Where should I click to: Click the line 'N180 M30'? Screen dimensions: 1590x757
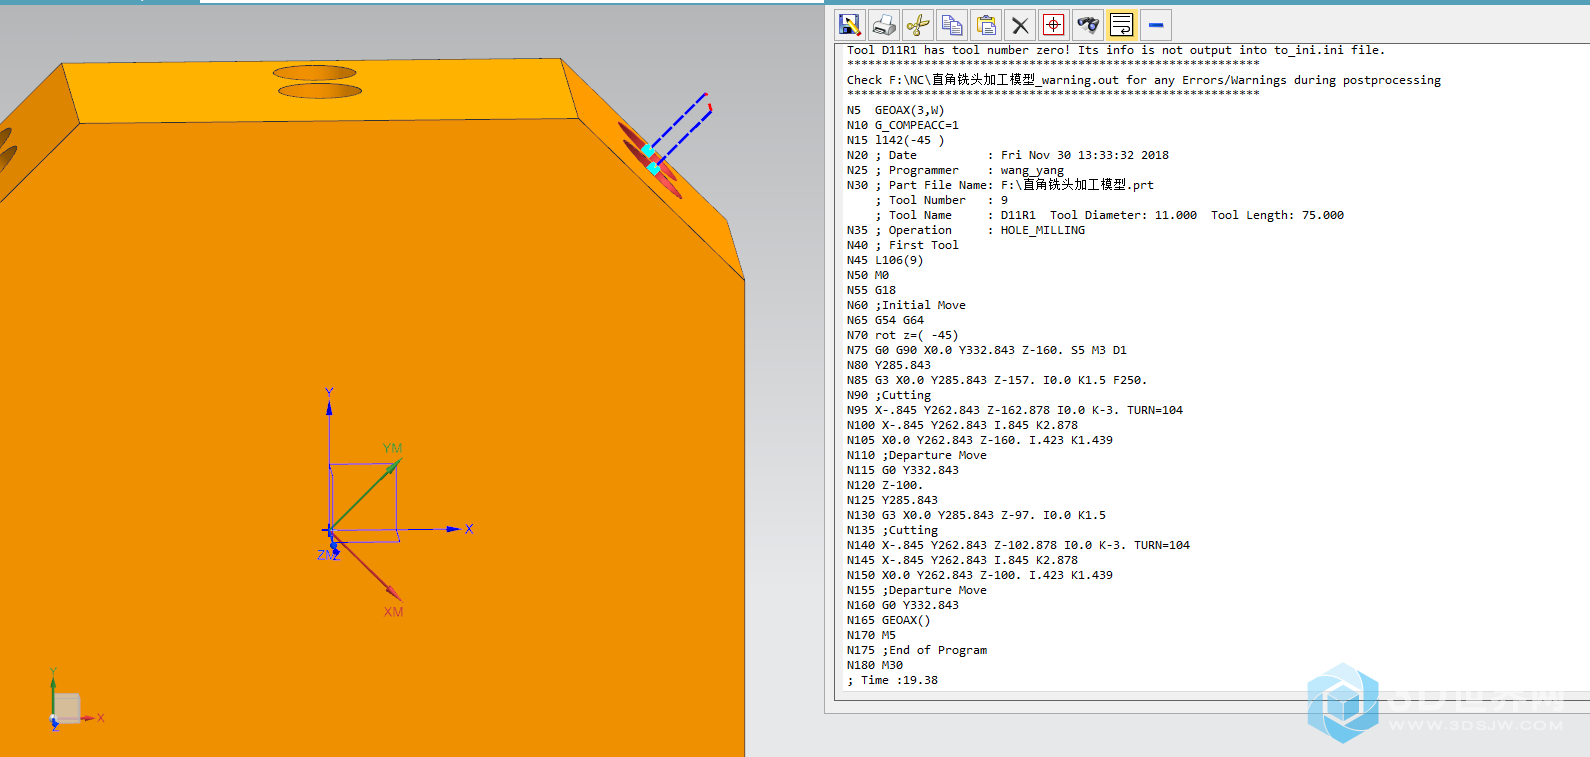pos(874,665)
